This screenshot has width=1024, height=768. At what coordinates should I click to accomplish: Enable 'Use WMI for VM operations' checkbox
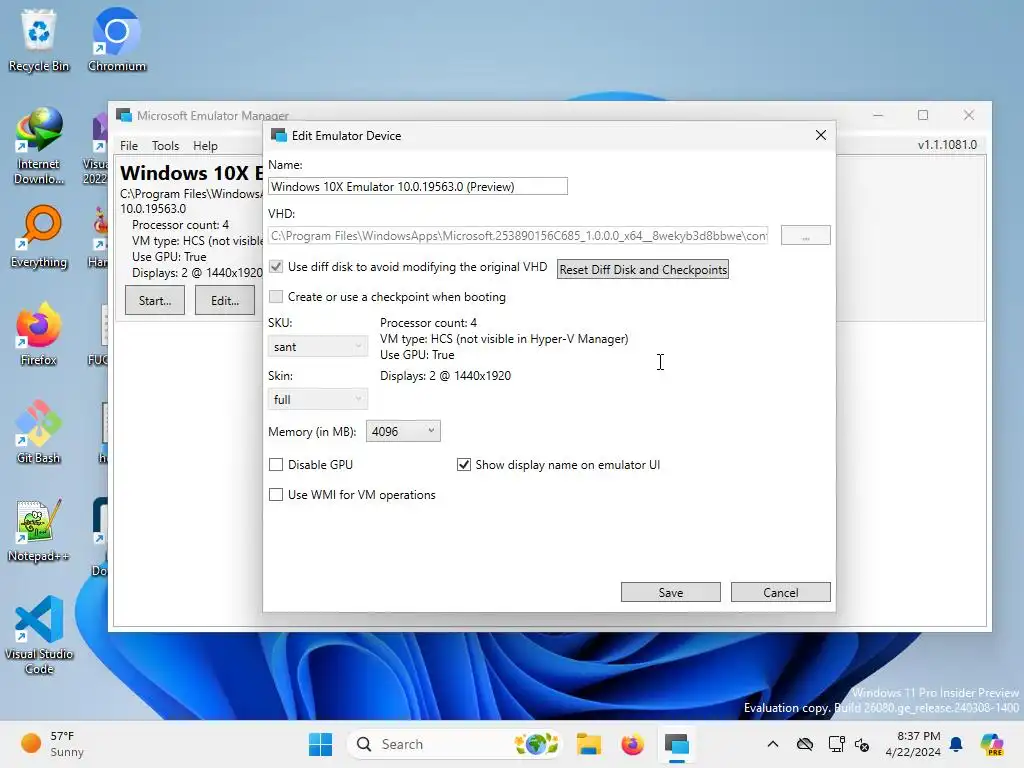pos(276,494)
